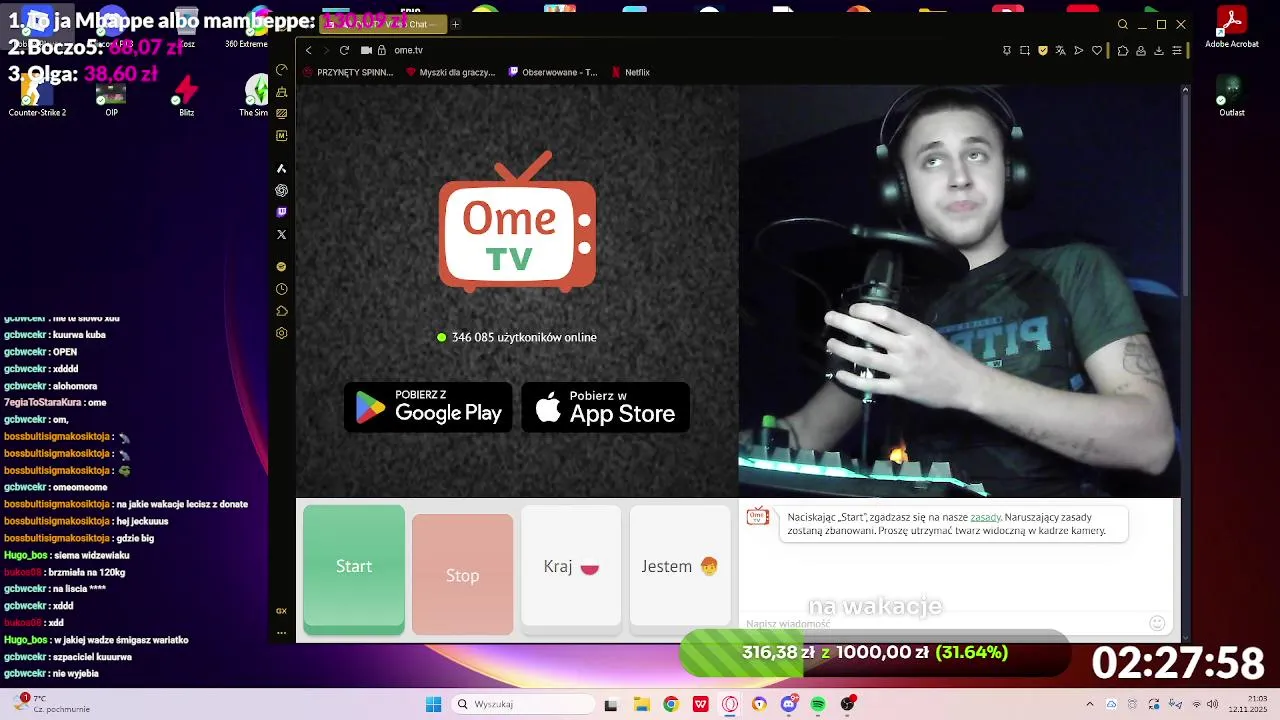Open PRZYNĘTY SPINN... bookmark

click(348, 72)
